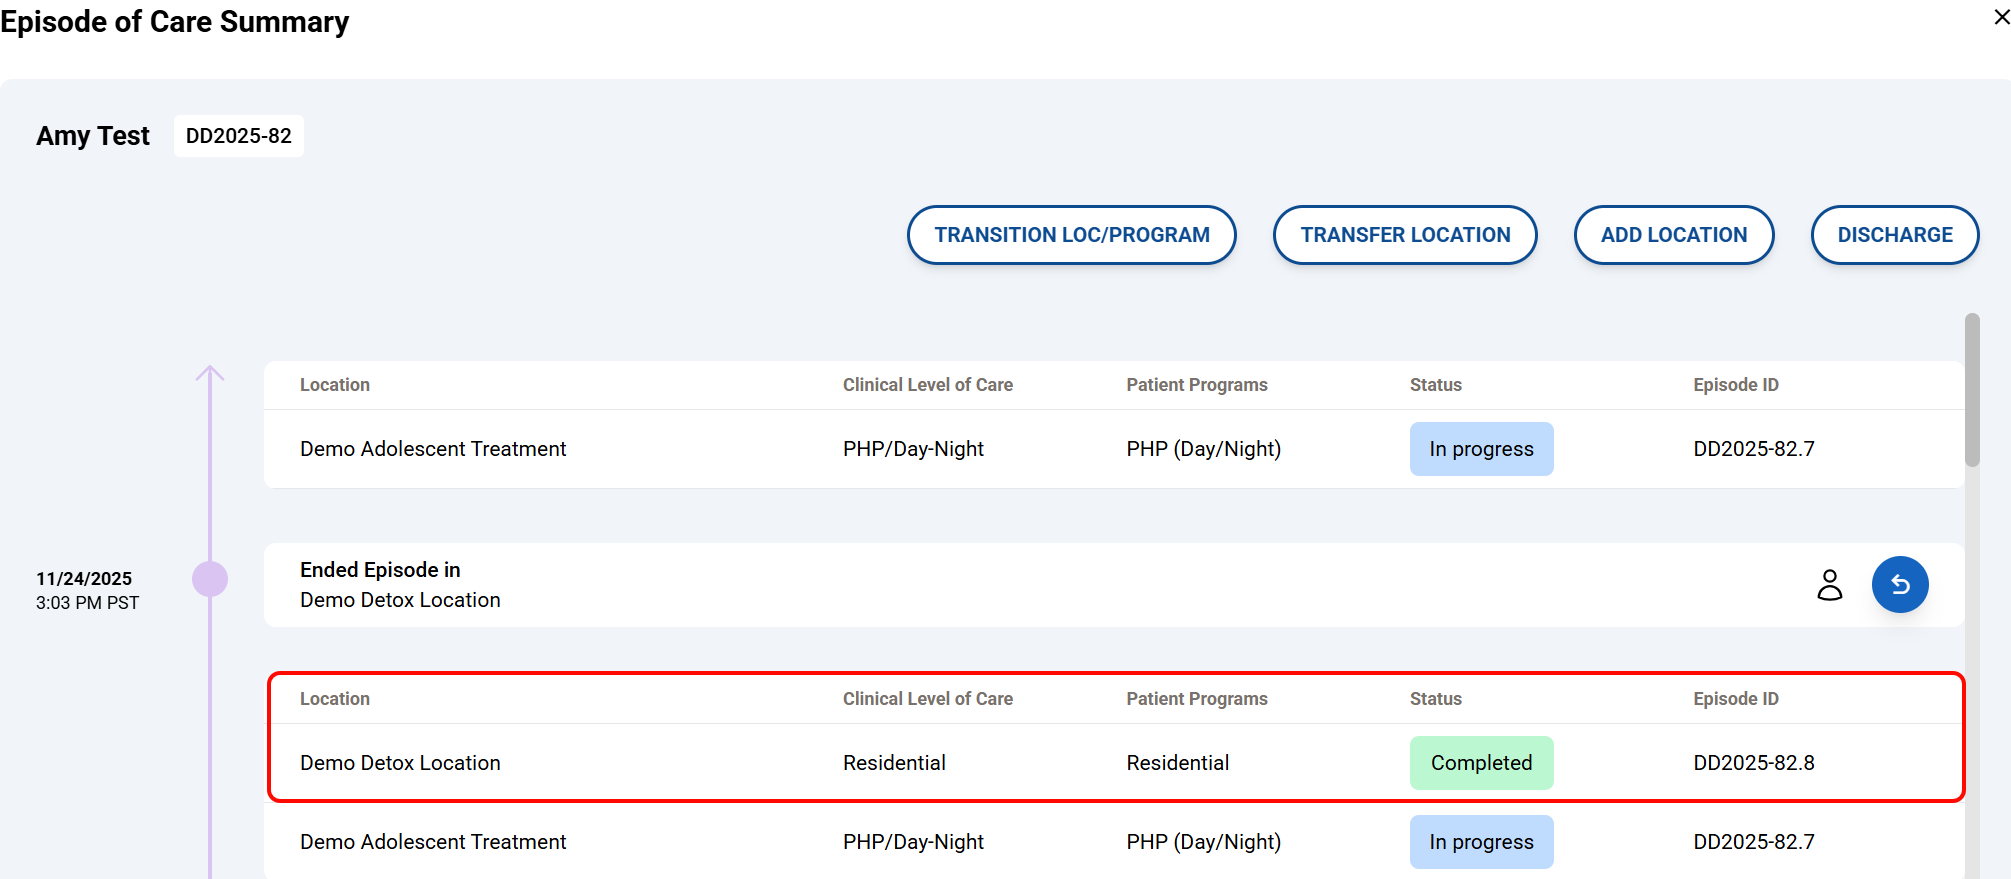
Task: Click the DISCHARGE button
Action: (1894, 235)
